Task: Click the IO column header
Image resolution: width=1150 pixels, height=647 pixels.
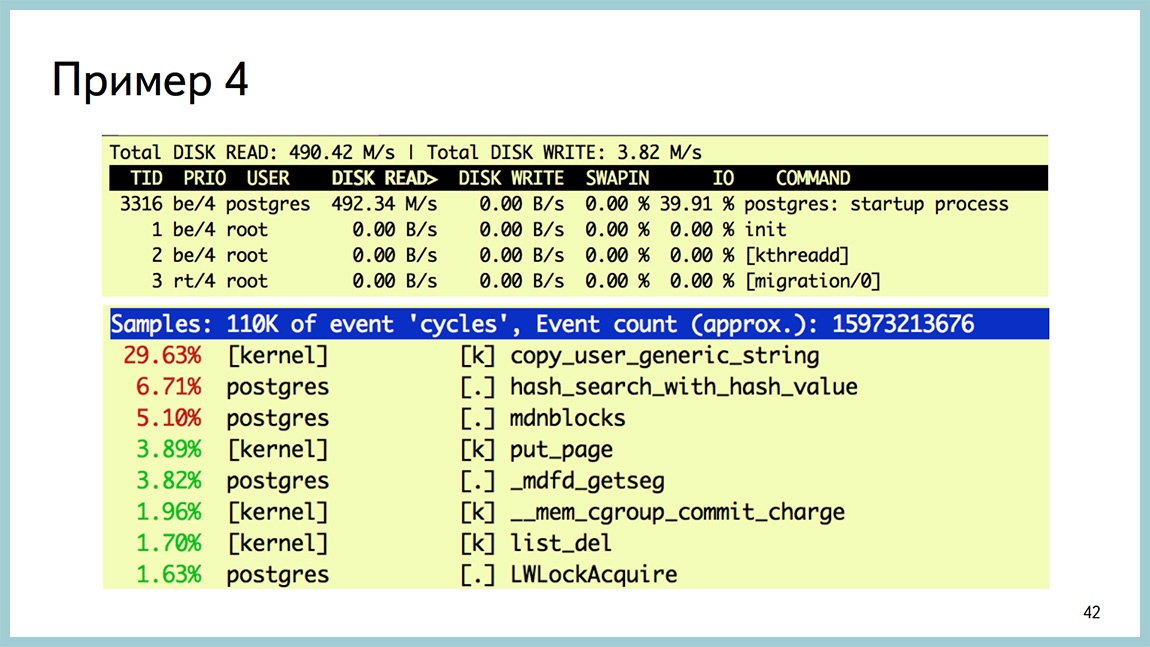Action: click(723, 178)
